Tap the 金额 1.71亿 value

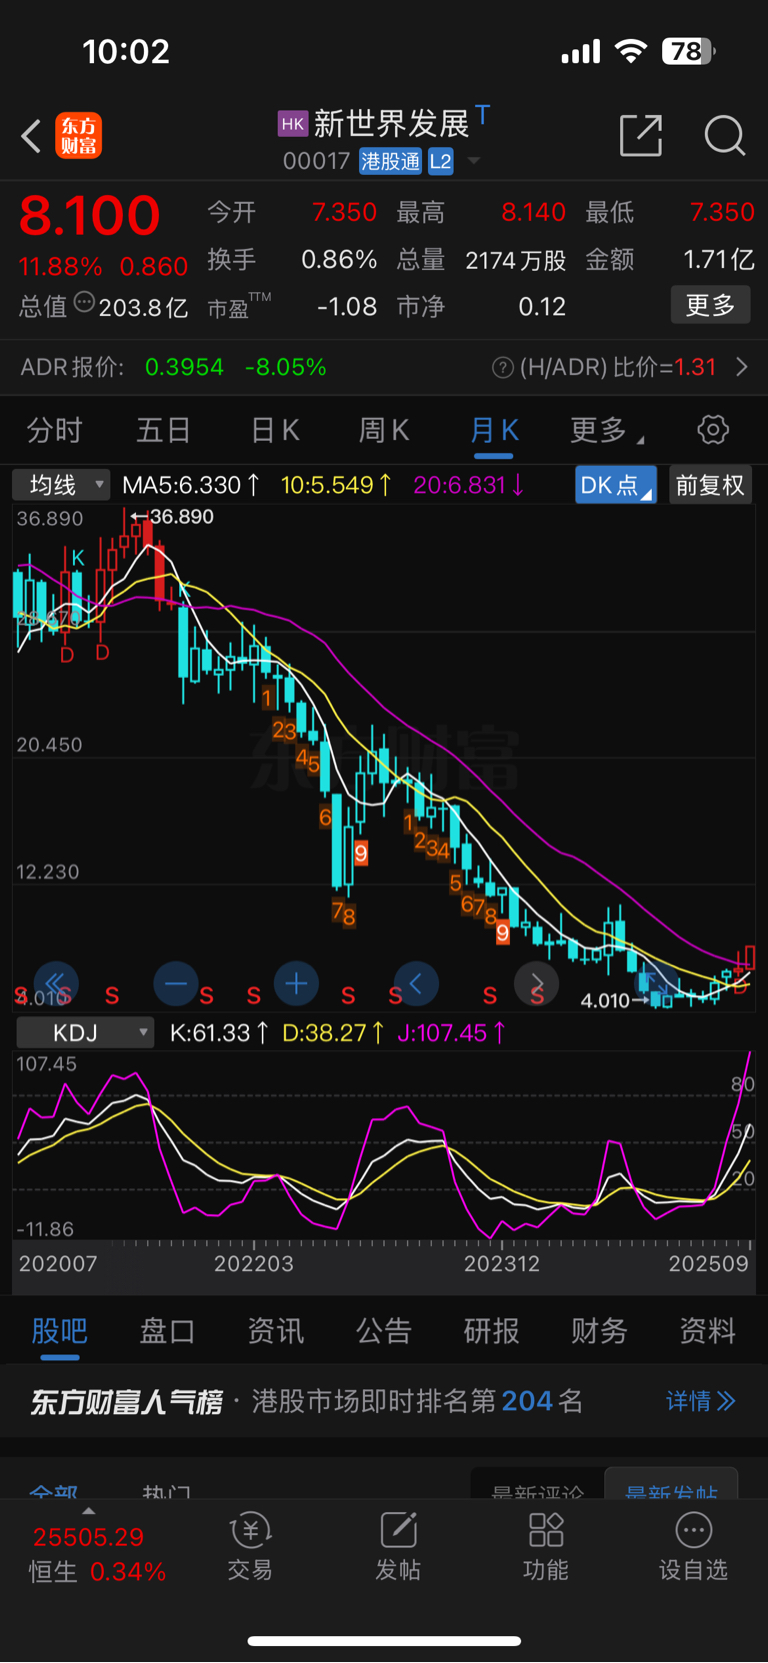click(x=719, y=260)
